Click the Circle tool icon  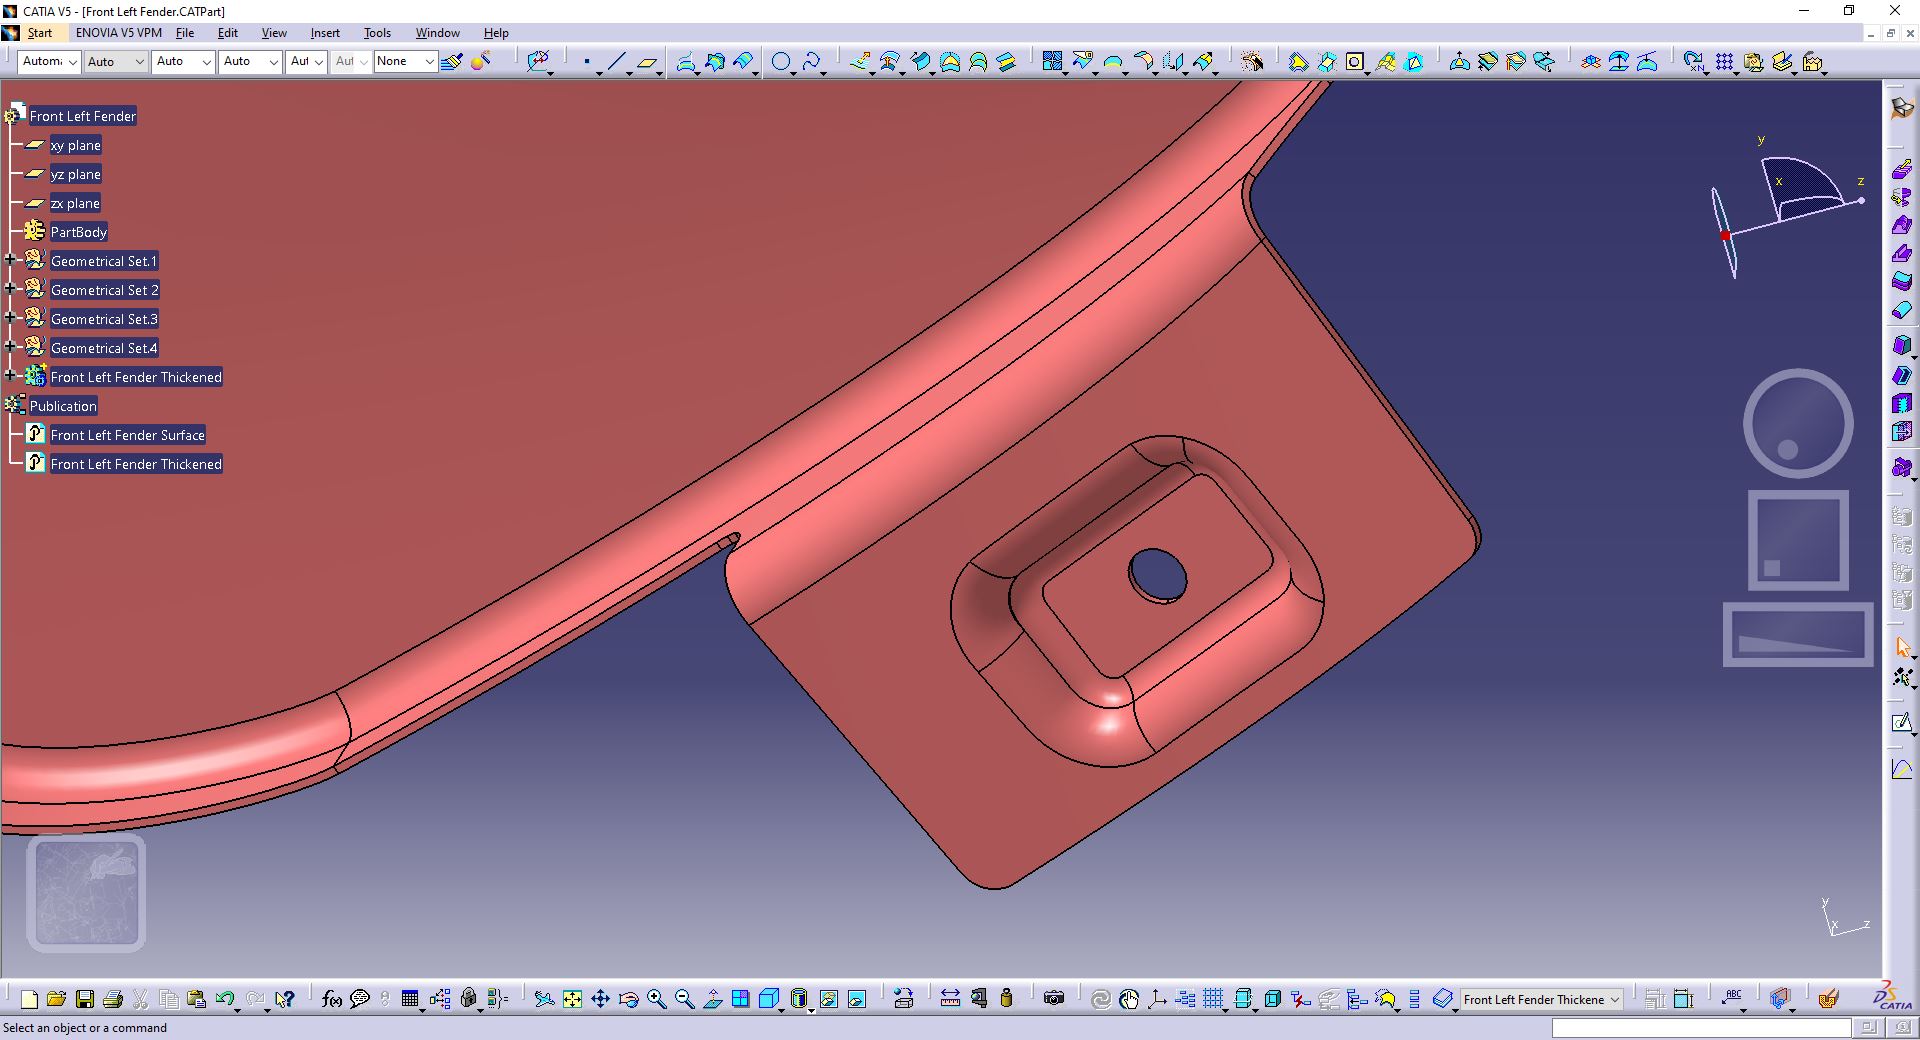(781, 62)
